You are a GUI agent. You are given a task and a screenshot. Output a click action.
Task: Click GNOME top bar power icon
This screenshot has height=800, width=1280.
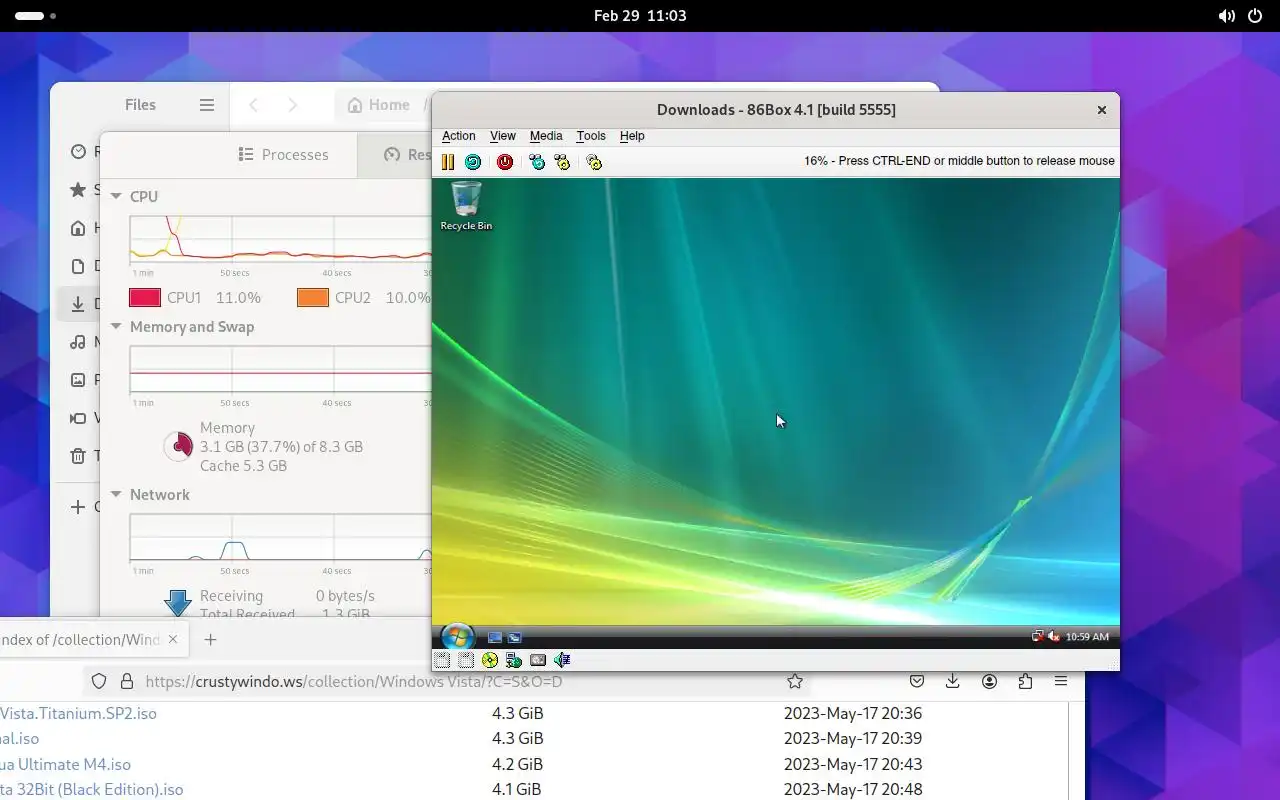1254,16
